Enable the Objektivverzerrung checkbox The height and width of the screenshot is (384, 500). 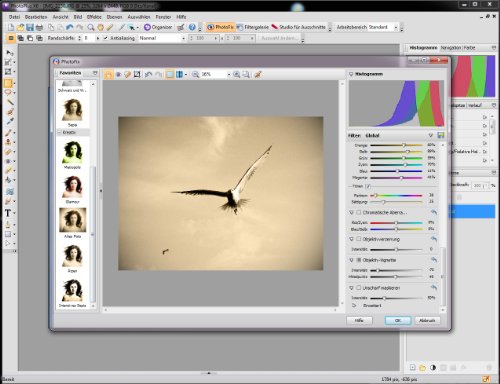pyautogui.click(x=359, y=239)
